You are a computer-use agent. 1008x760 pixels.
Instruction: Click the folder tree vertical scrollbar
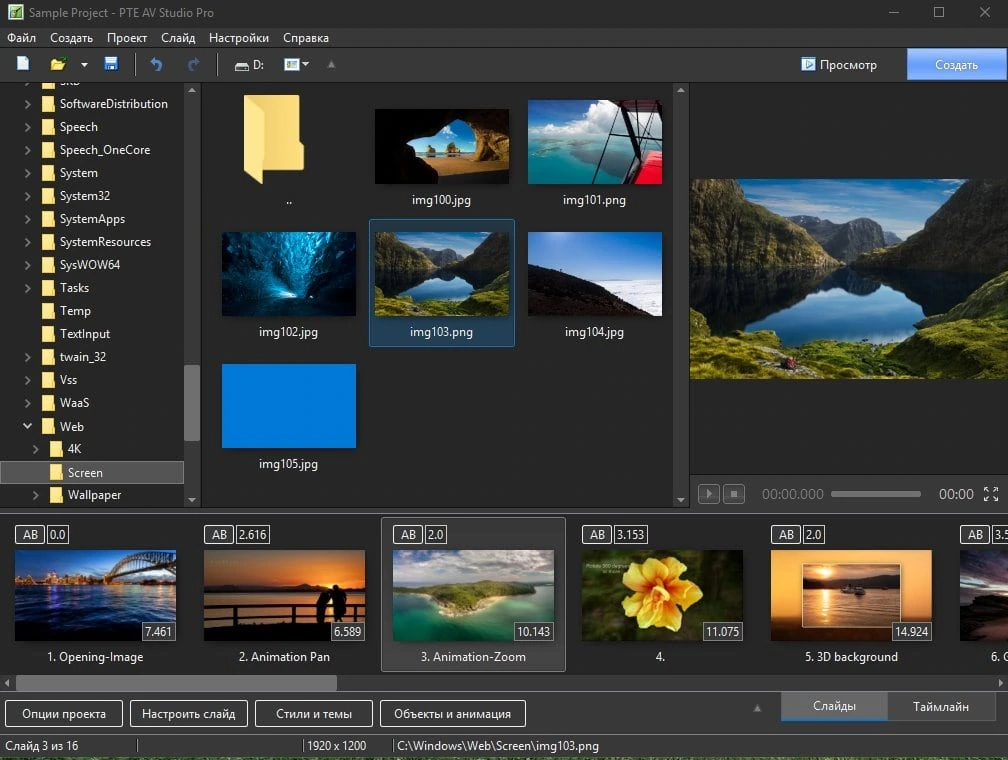pos(192,403)
